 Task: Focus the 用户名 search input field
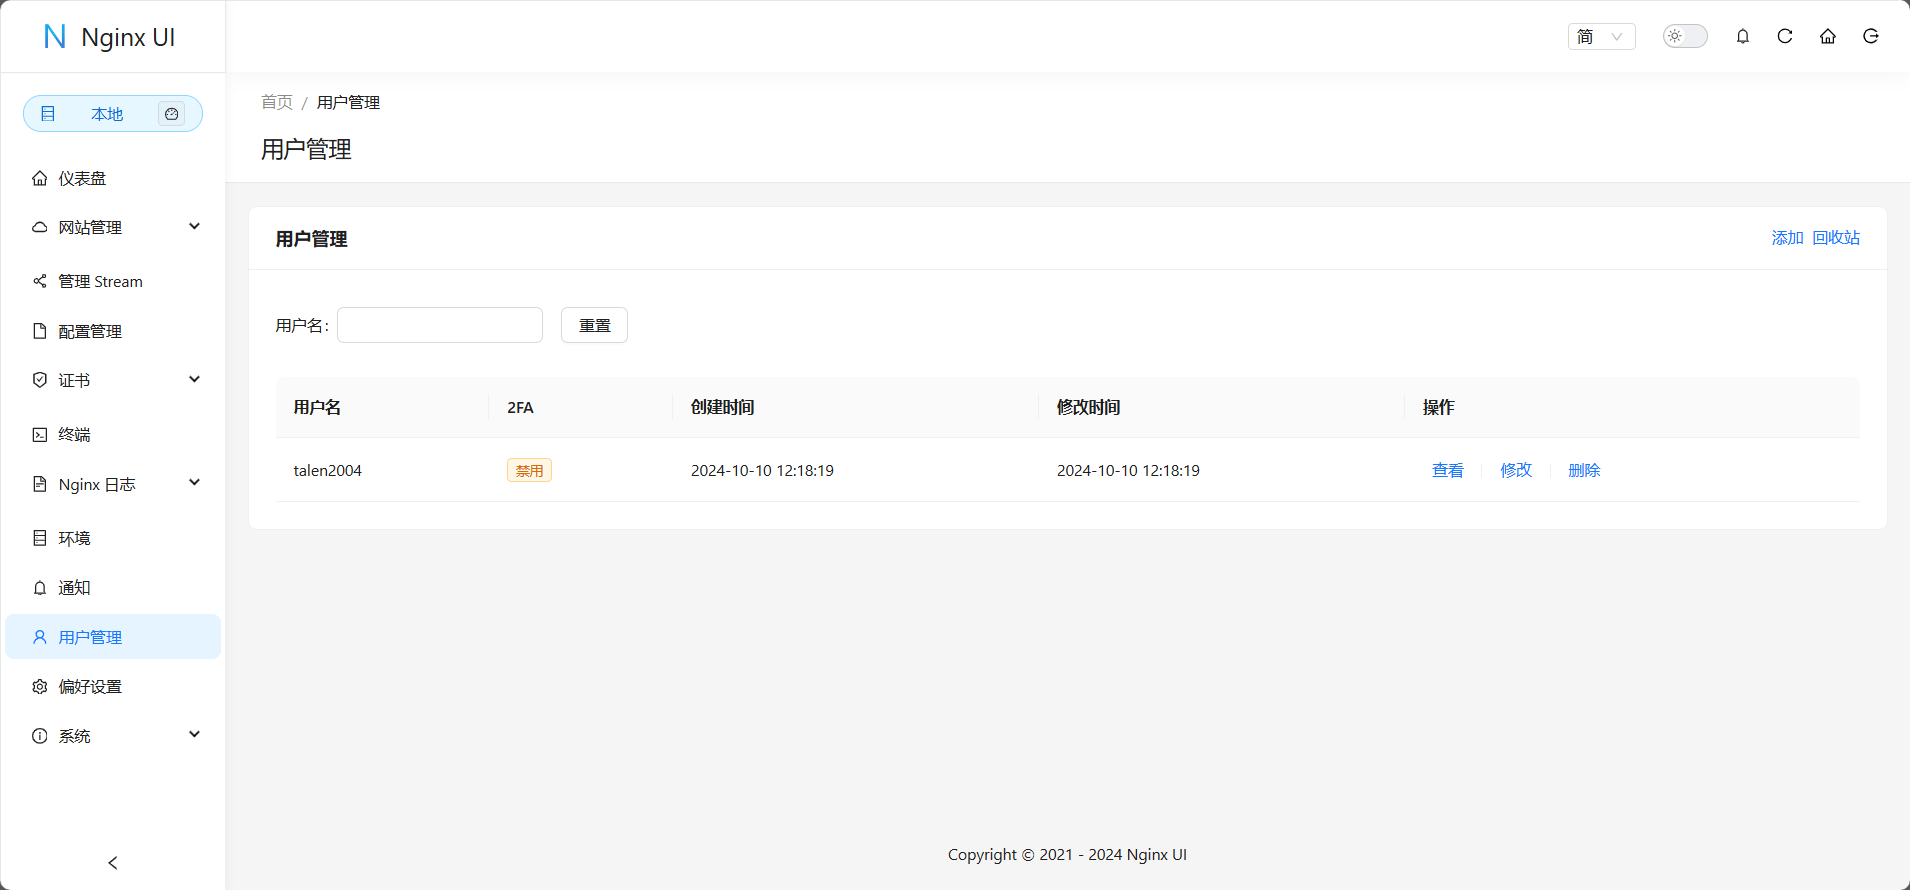pyautogui.click(x=440, y=325)
